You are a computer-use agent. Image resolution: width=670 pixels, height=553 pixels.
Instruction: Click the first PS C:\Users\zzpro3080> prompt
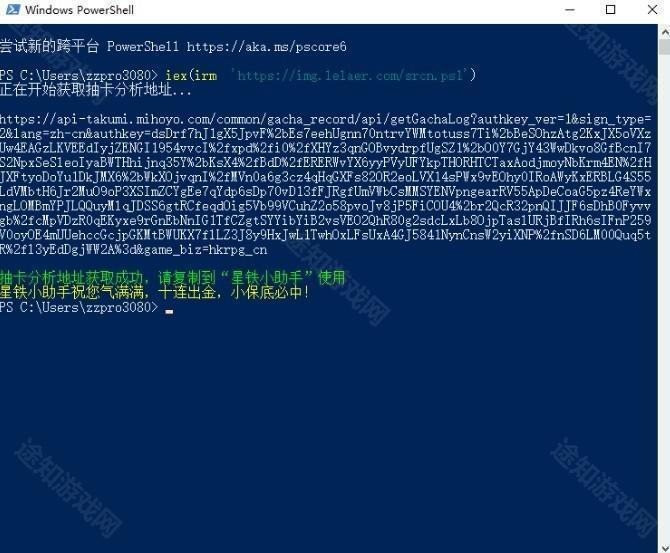(79, 75)
